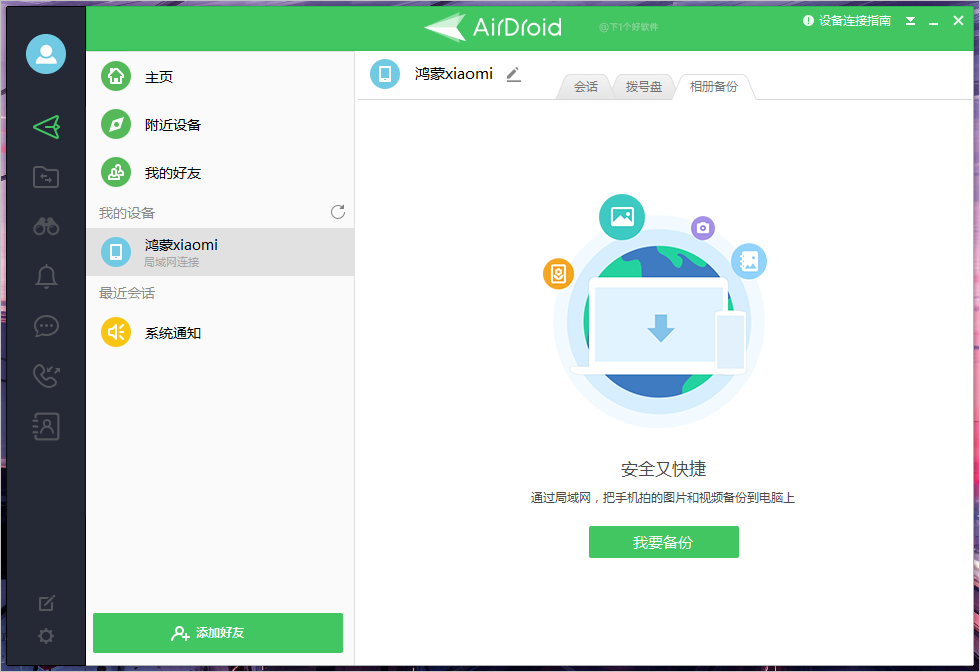The height and width of the screenshot is (672, 980).
Task: Open the contacts book icon
Action: coord(46,426)
